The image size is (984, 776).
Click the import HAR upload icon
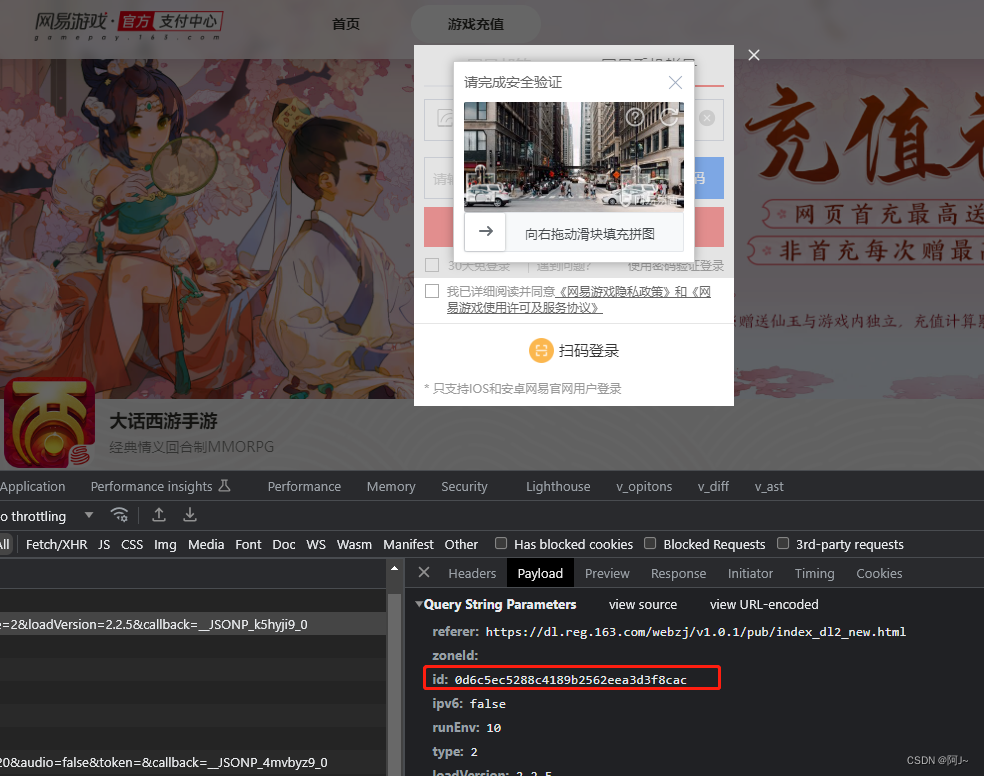pos(159,515)
